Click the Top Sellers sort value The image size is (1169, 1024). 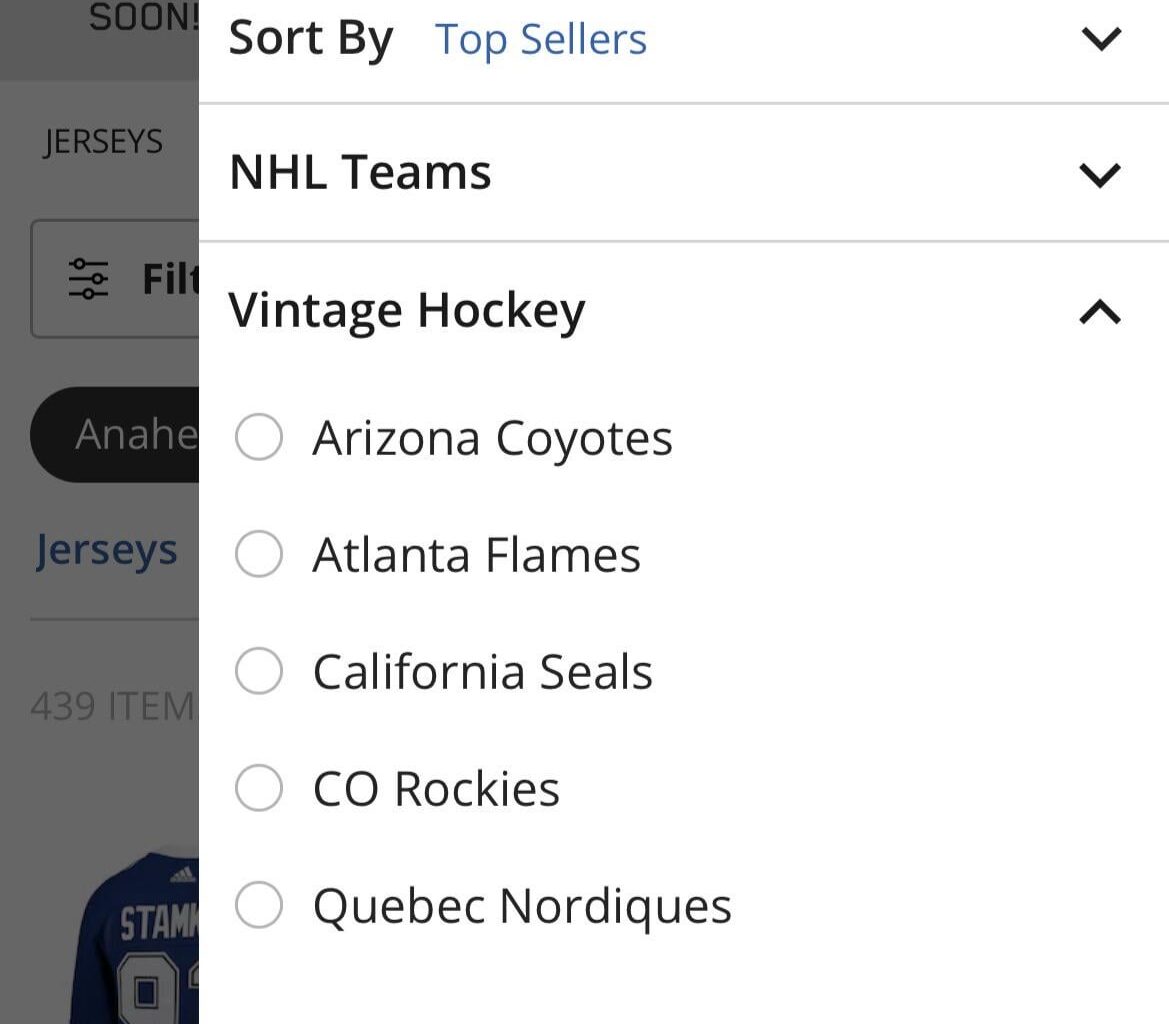pos(541,40)
